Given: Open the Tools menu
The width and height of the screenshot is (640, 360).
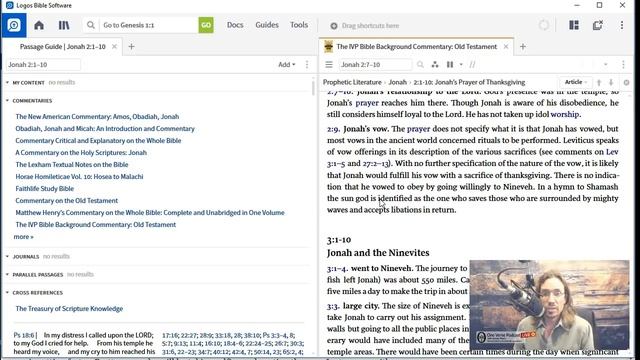Looking at the screenshot, I should click(299, 25).
